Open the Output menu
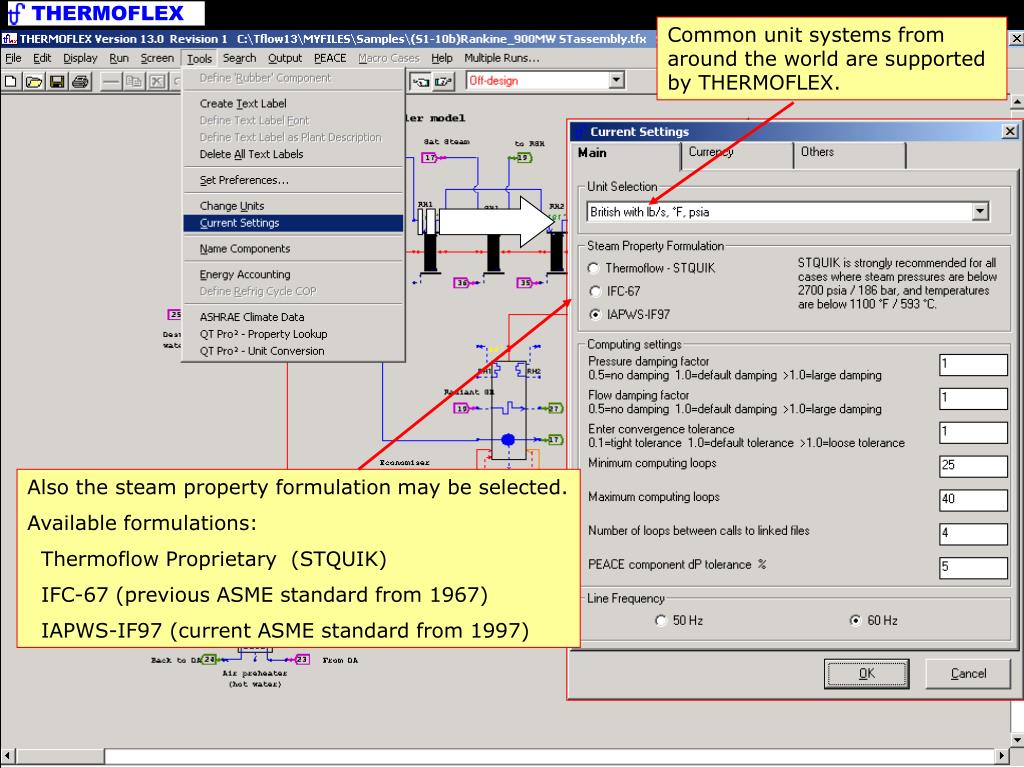The height and width of the screenshot is (768, 1024). point(285,58)
